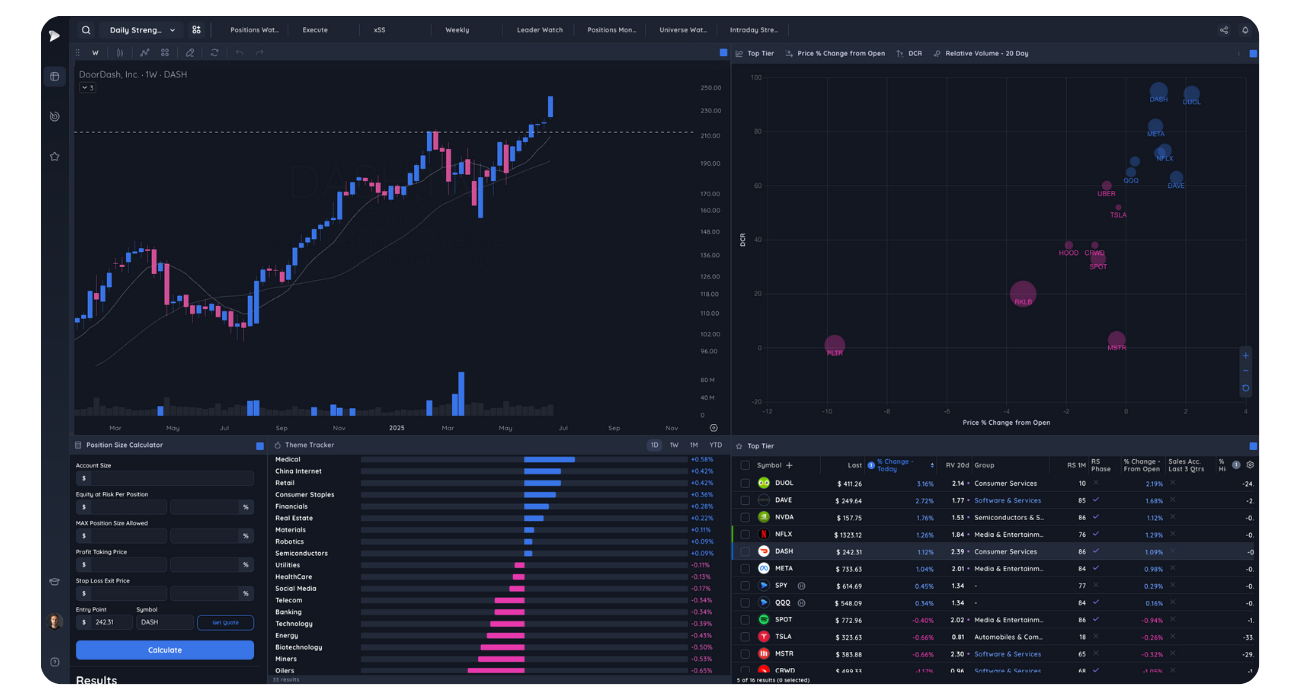The image size is (1300, 700).
Task: Expand the Daily Strength workspace dropdown
Action: pyautogui.click(x=141, y=30)
